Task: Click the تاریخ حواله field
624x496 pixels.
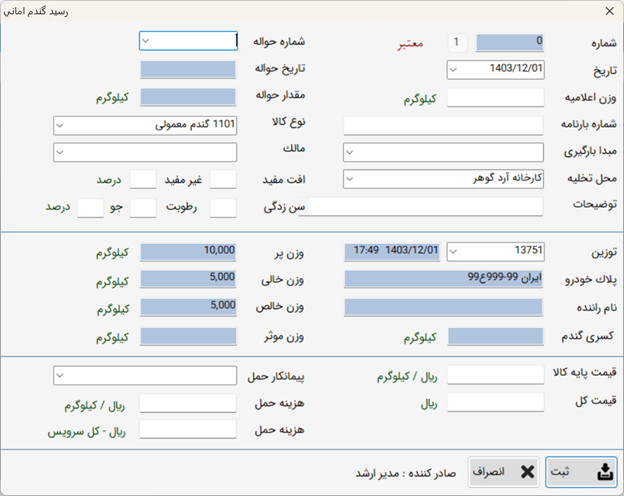Action: tap(188, 70)
